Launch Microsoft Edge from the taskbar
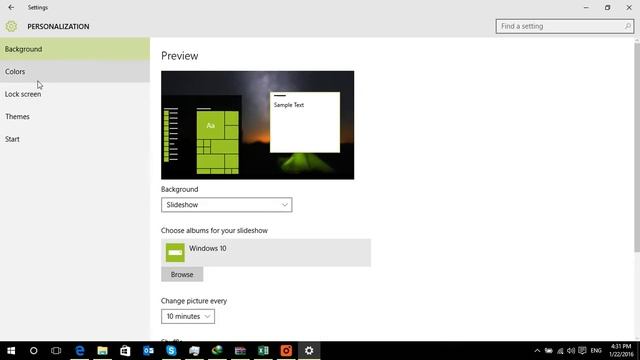This screenshot has height=360, width=640. 80,351
